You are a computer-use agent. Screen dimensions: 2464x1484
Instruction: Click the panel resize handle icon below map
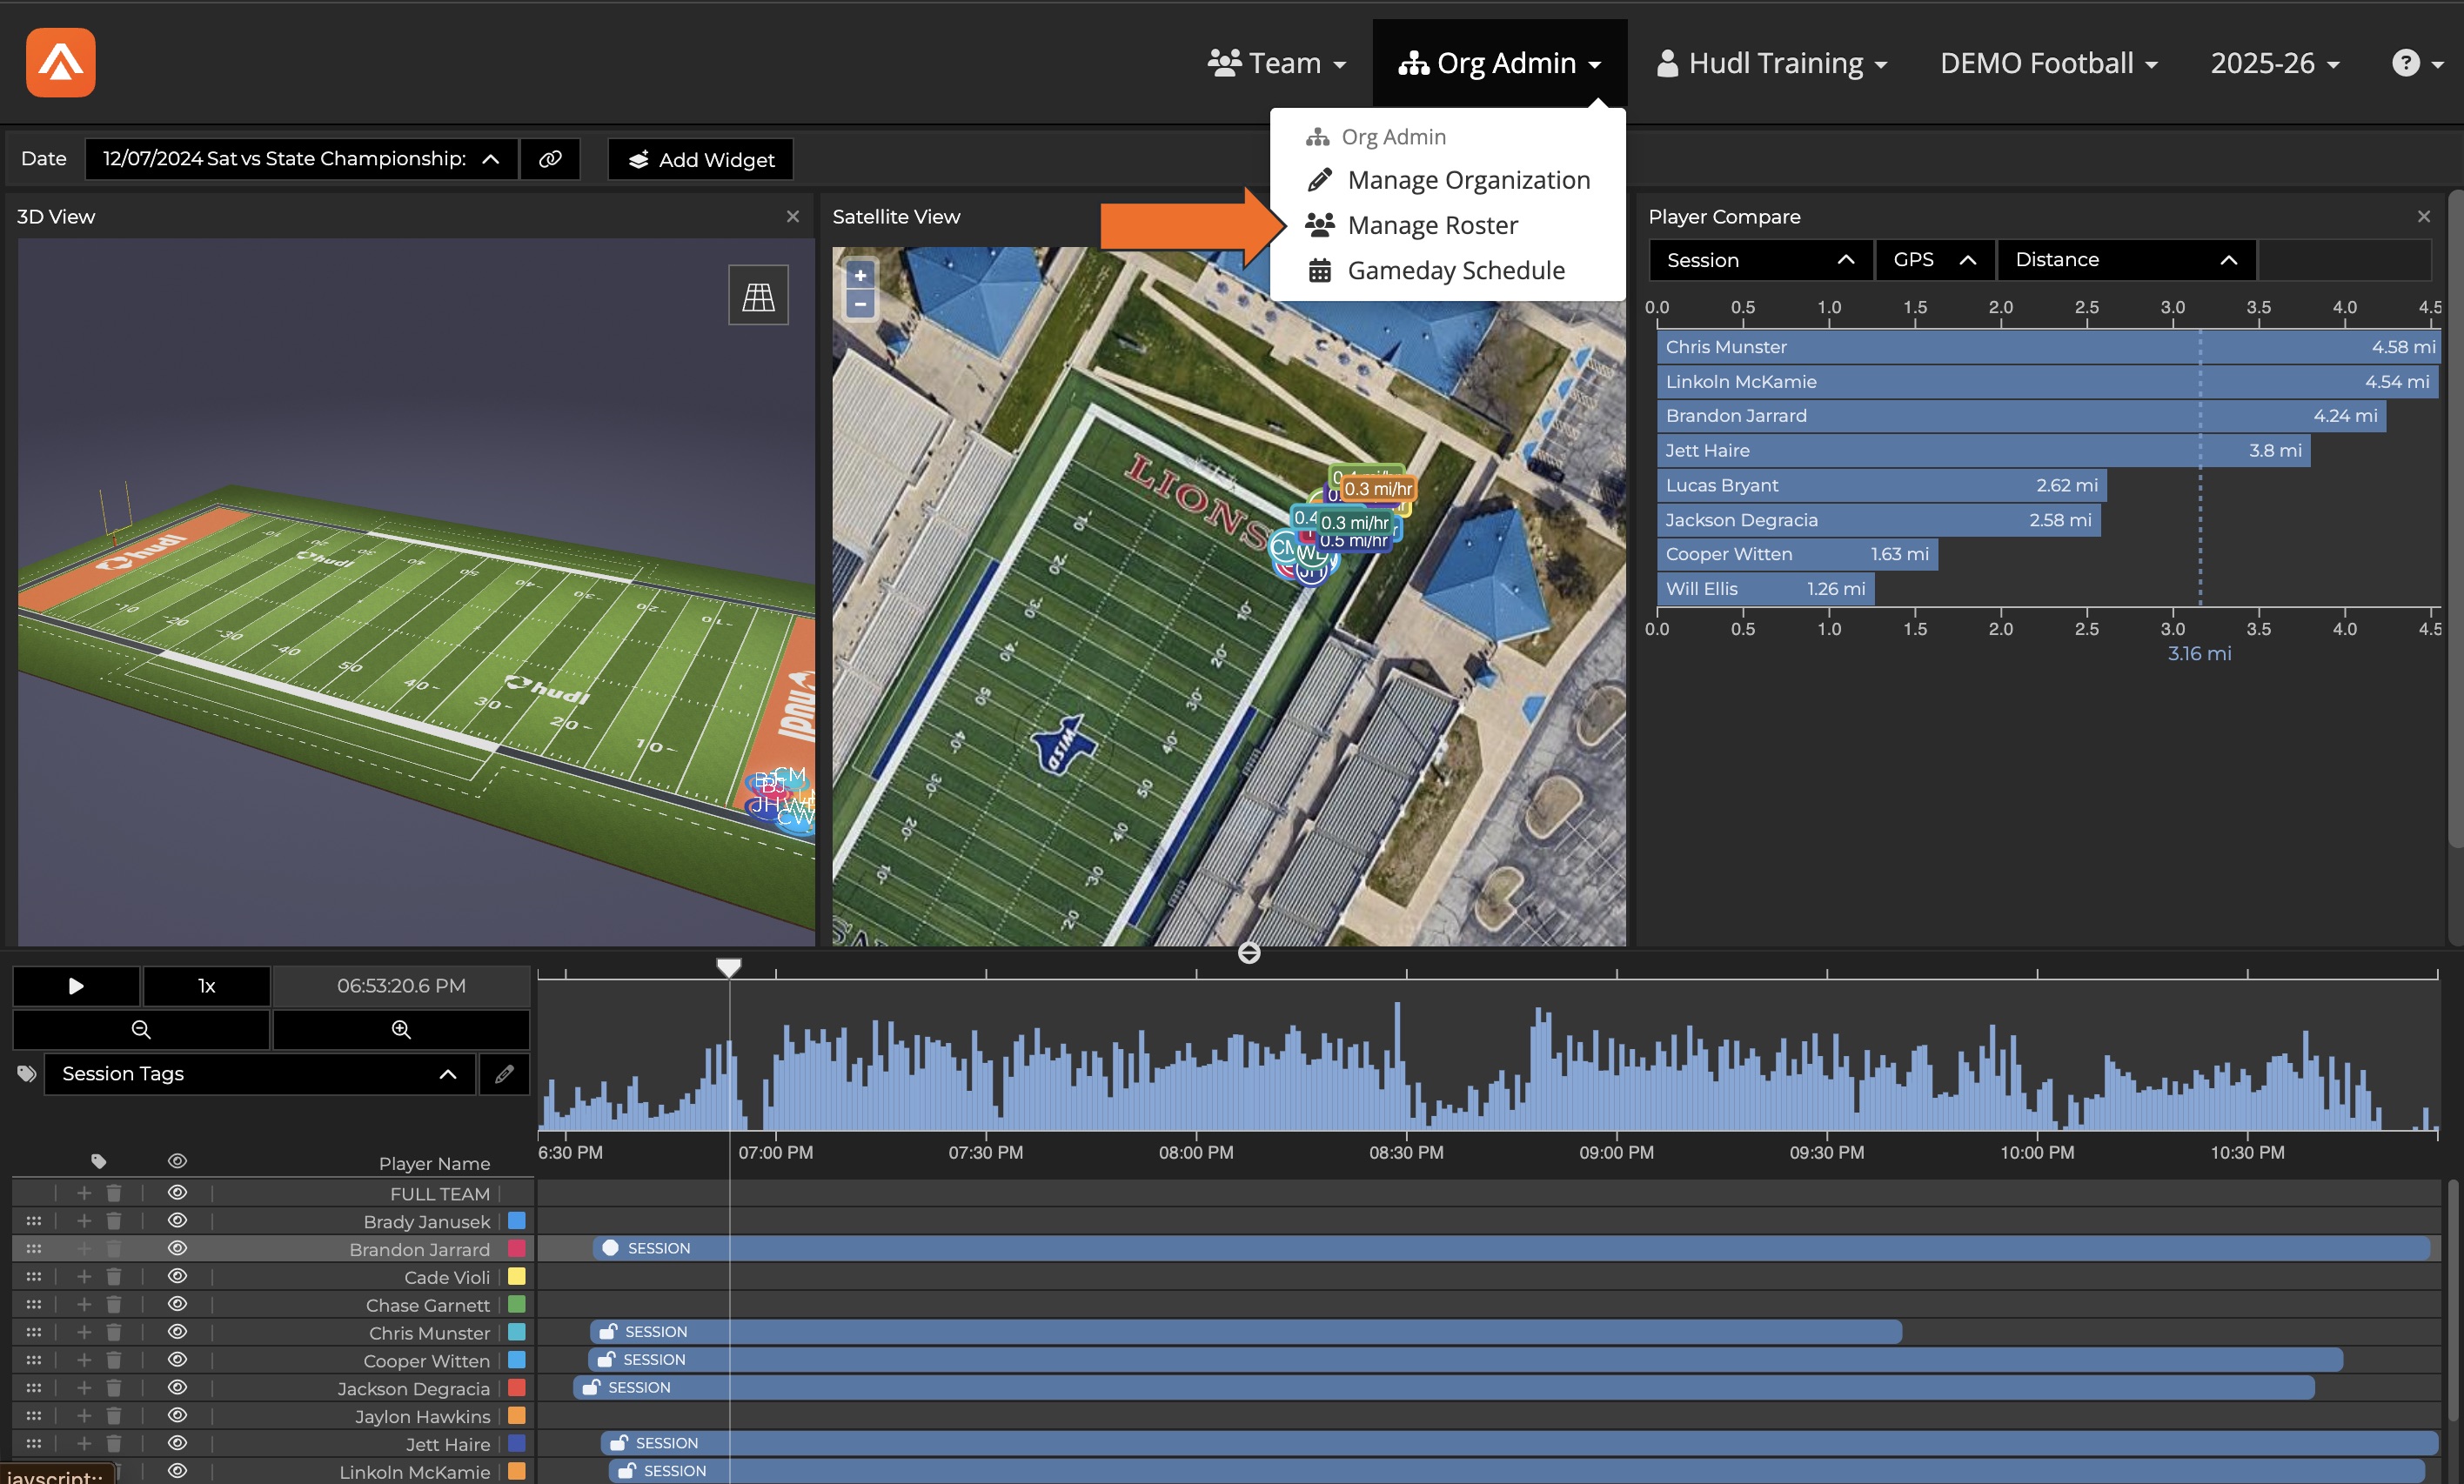pos(1249,953)
